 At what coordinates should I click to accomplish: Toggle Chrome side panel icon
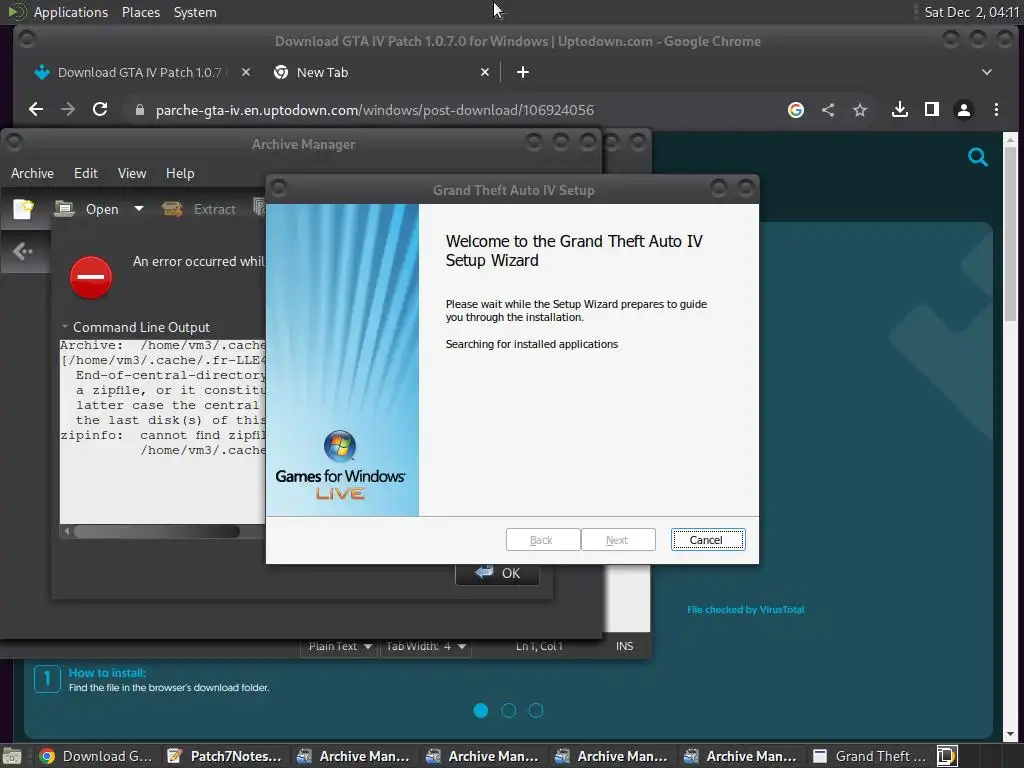point(932,109)
